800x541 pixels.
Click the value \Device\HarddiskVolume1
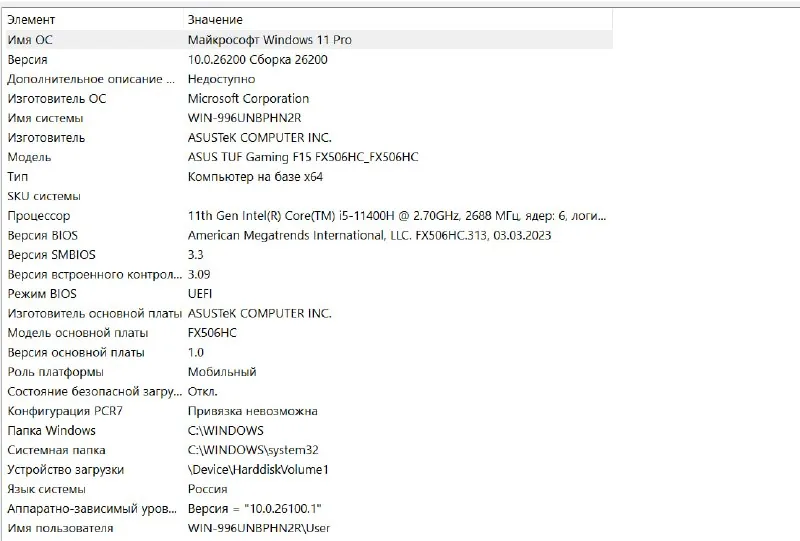pyautogui.click(x=258, y=470)
